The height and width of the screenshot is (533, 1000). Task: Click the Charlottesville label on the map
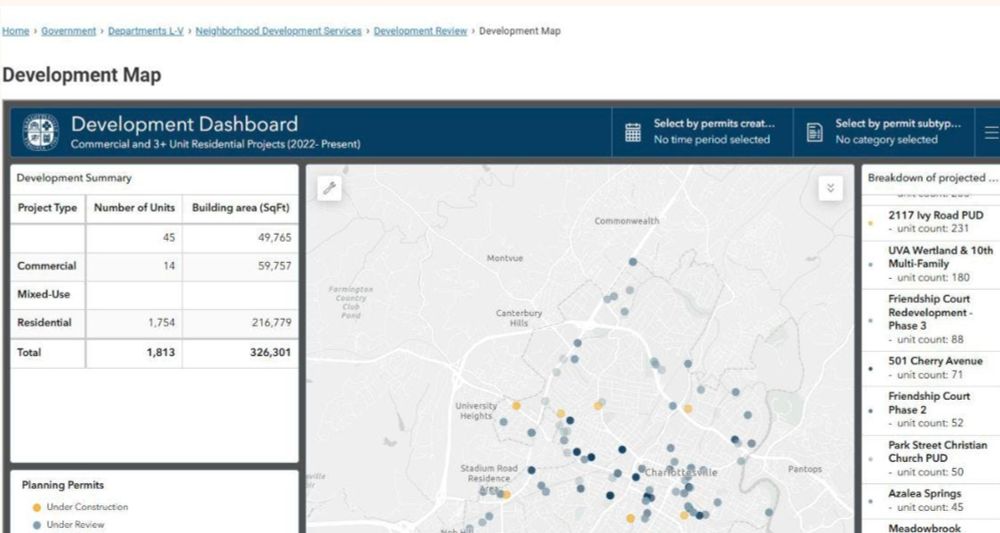pos(681,472)
